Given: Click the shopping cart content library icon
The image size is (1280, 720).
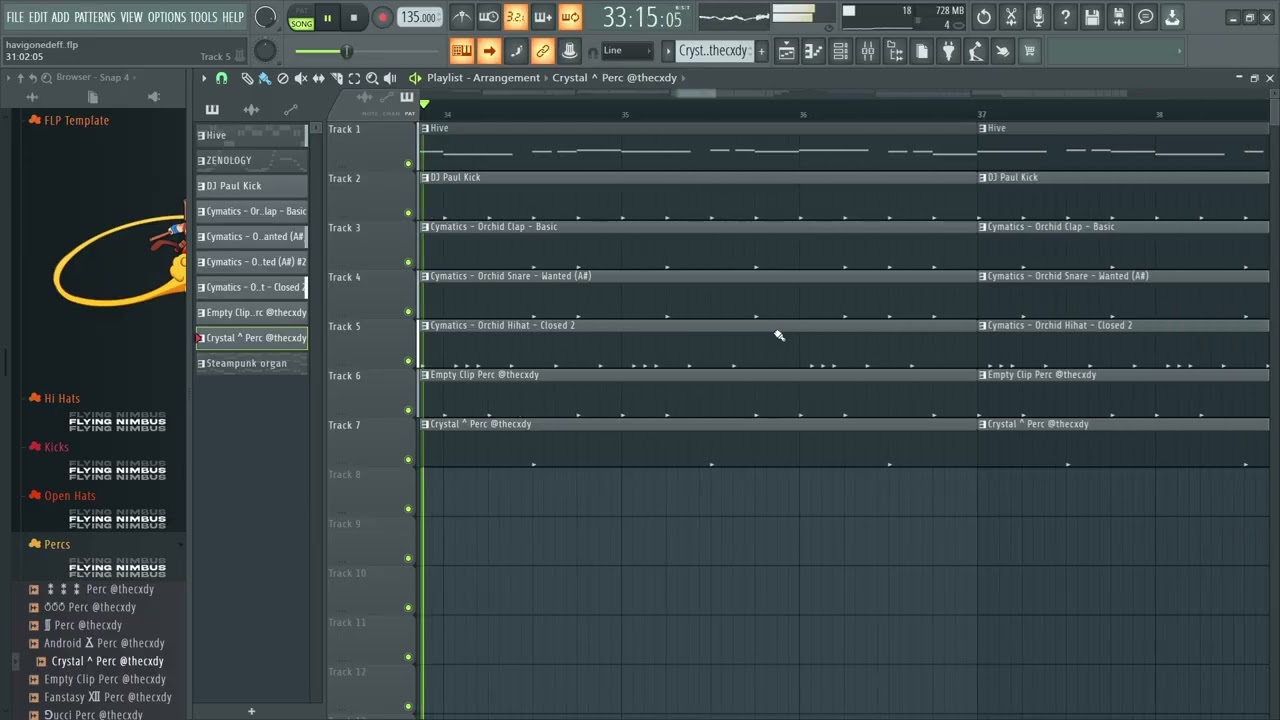Looking at the screenshot, I should 1029,51.
